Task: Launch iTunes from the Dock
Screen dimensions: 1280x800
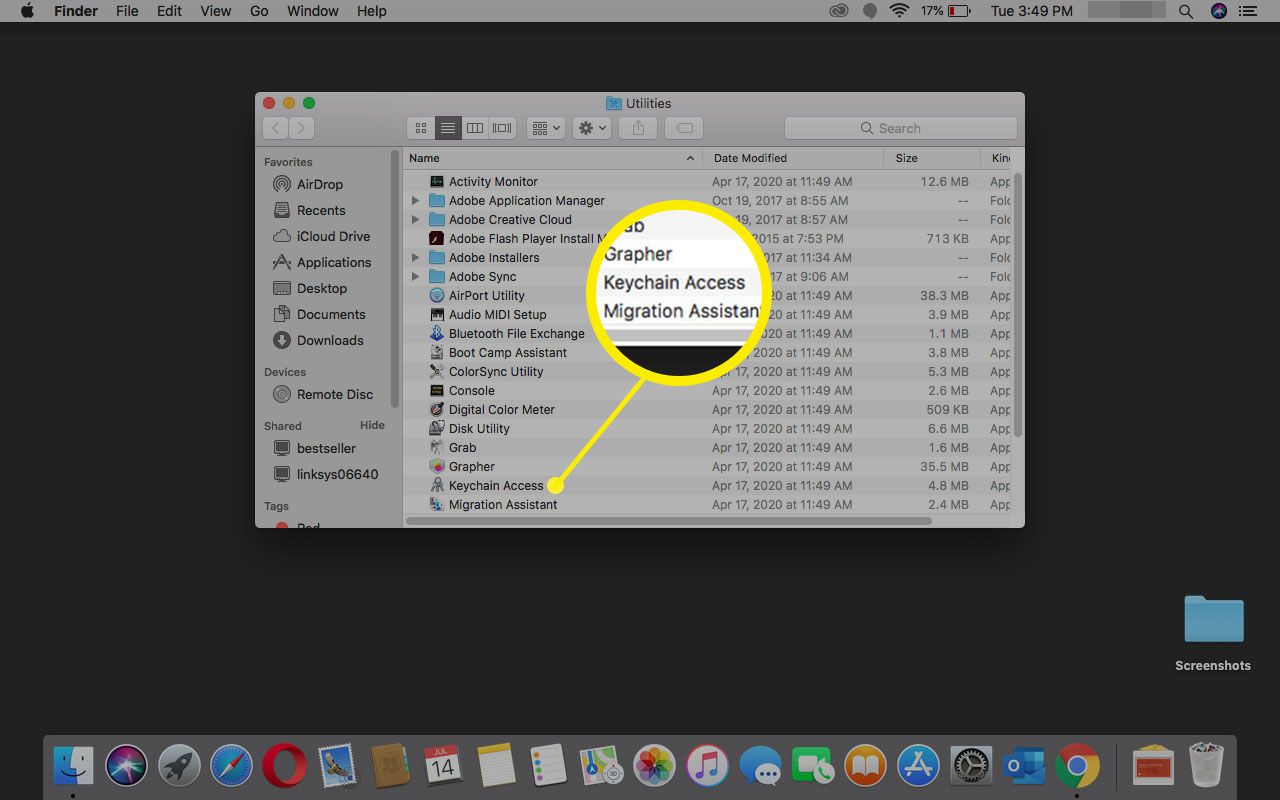Action: pyautogui.click(x=707, y=767)
